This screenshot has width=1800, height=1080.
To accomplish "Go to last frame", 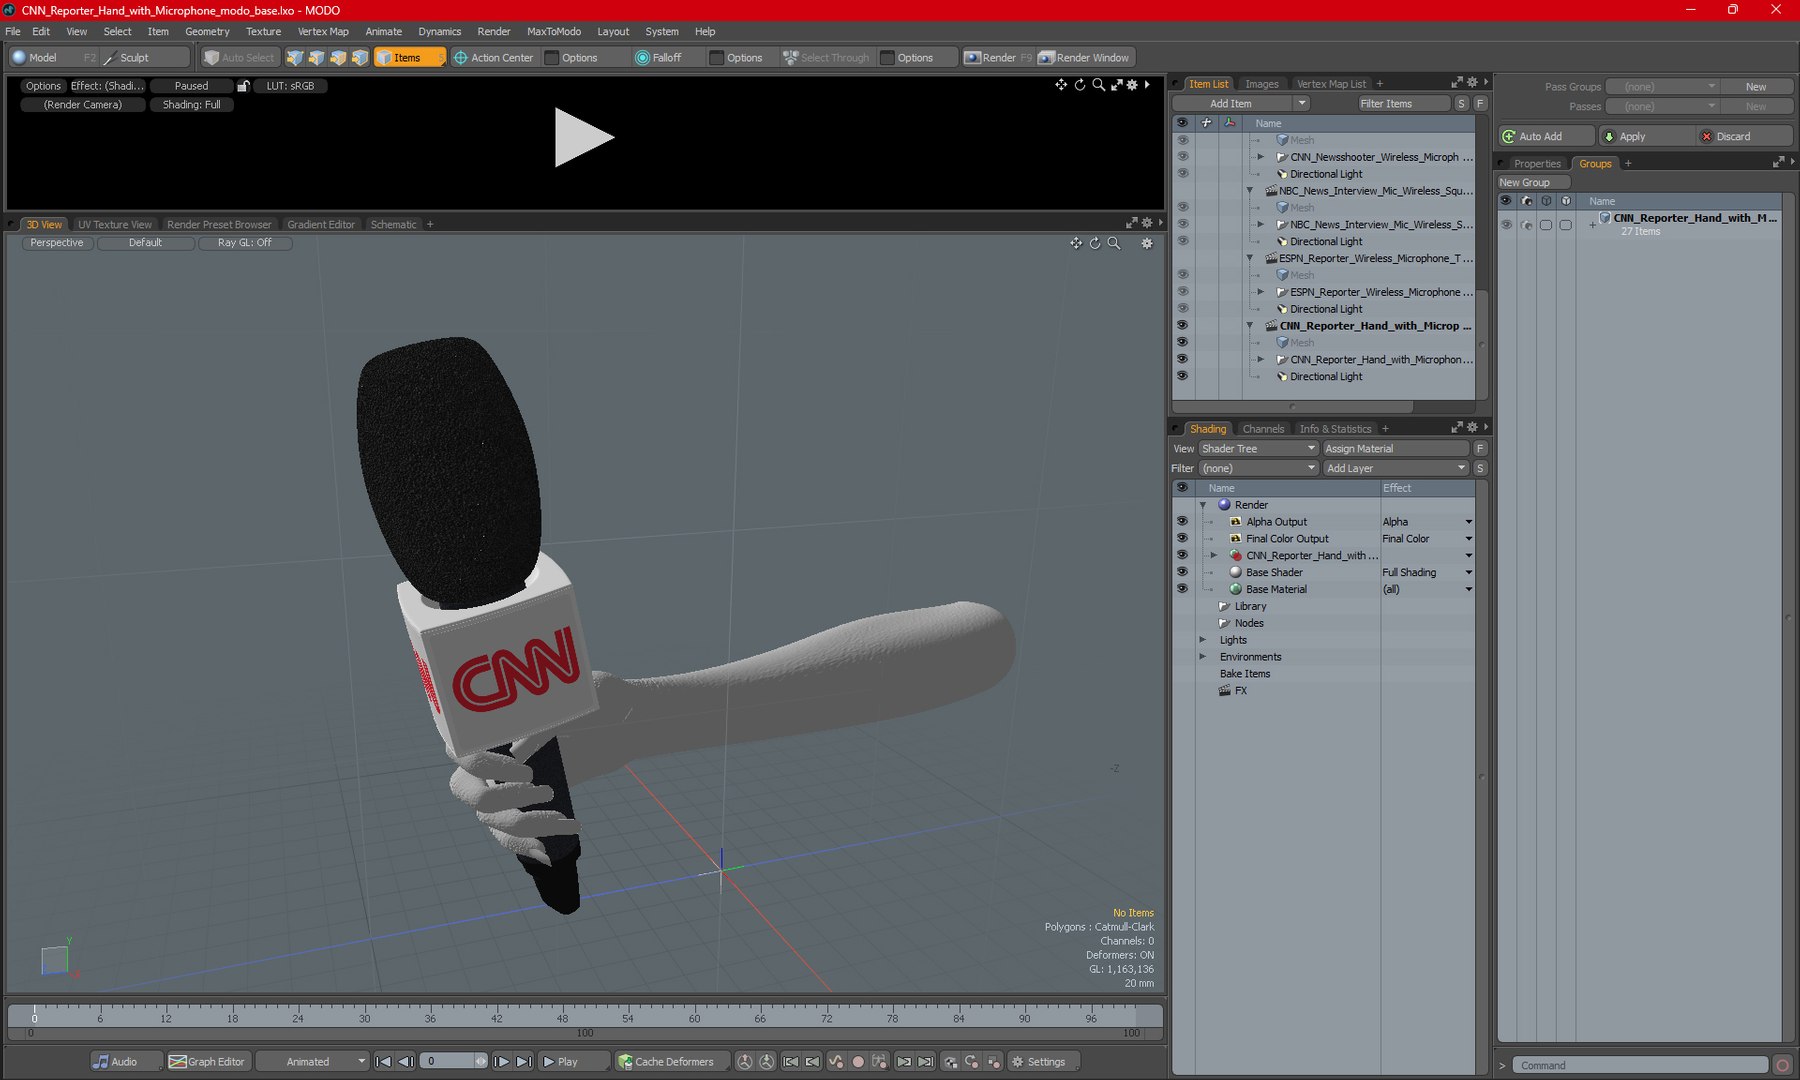I will point(524,1061).
